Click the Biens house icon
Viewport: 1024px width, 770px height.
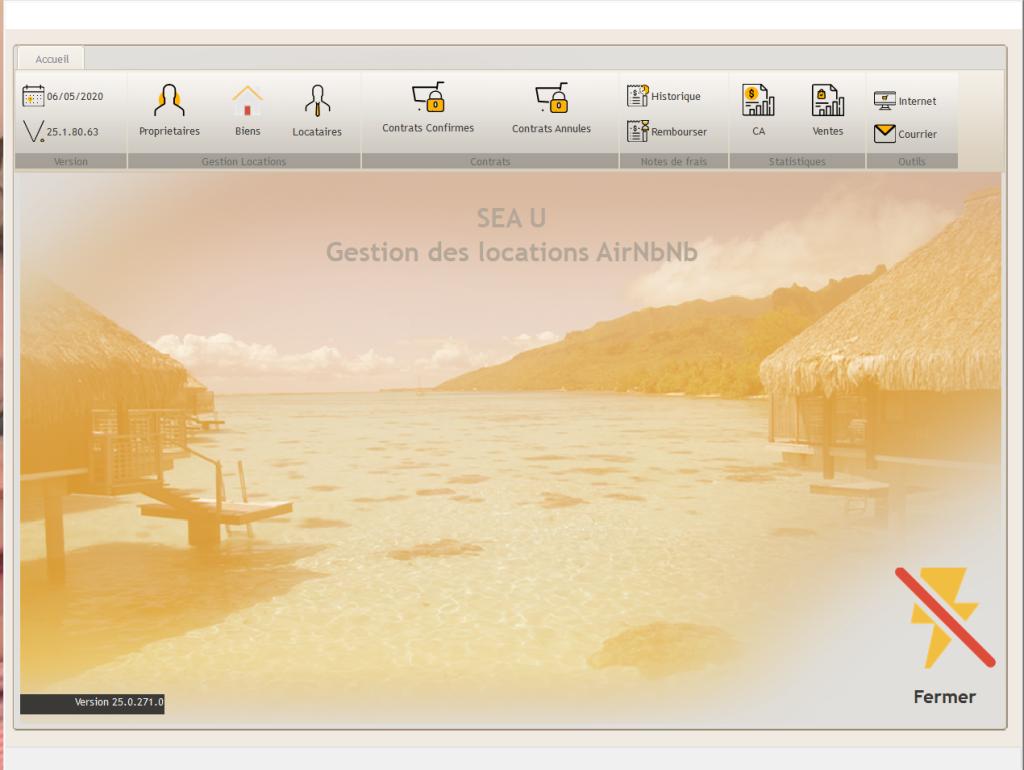tap(247, 101)
